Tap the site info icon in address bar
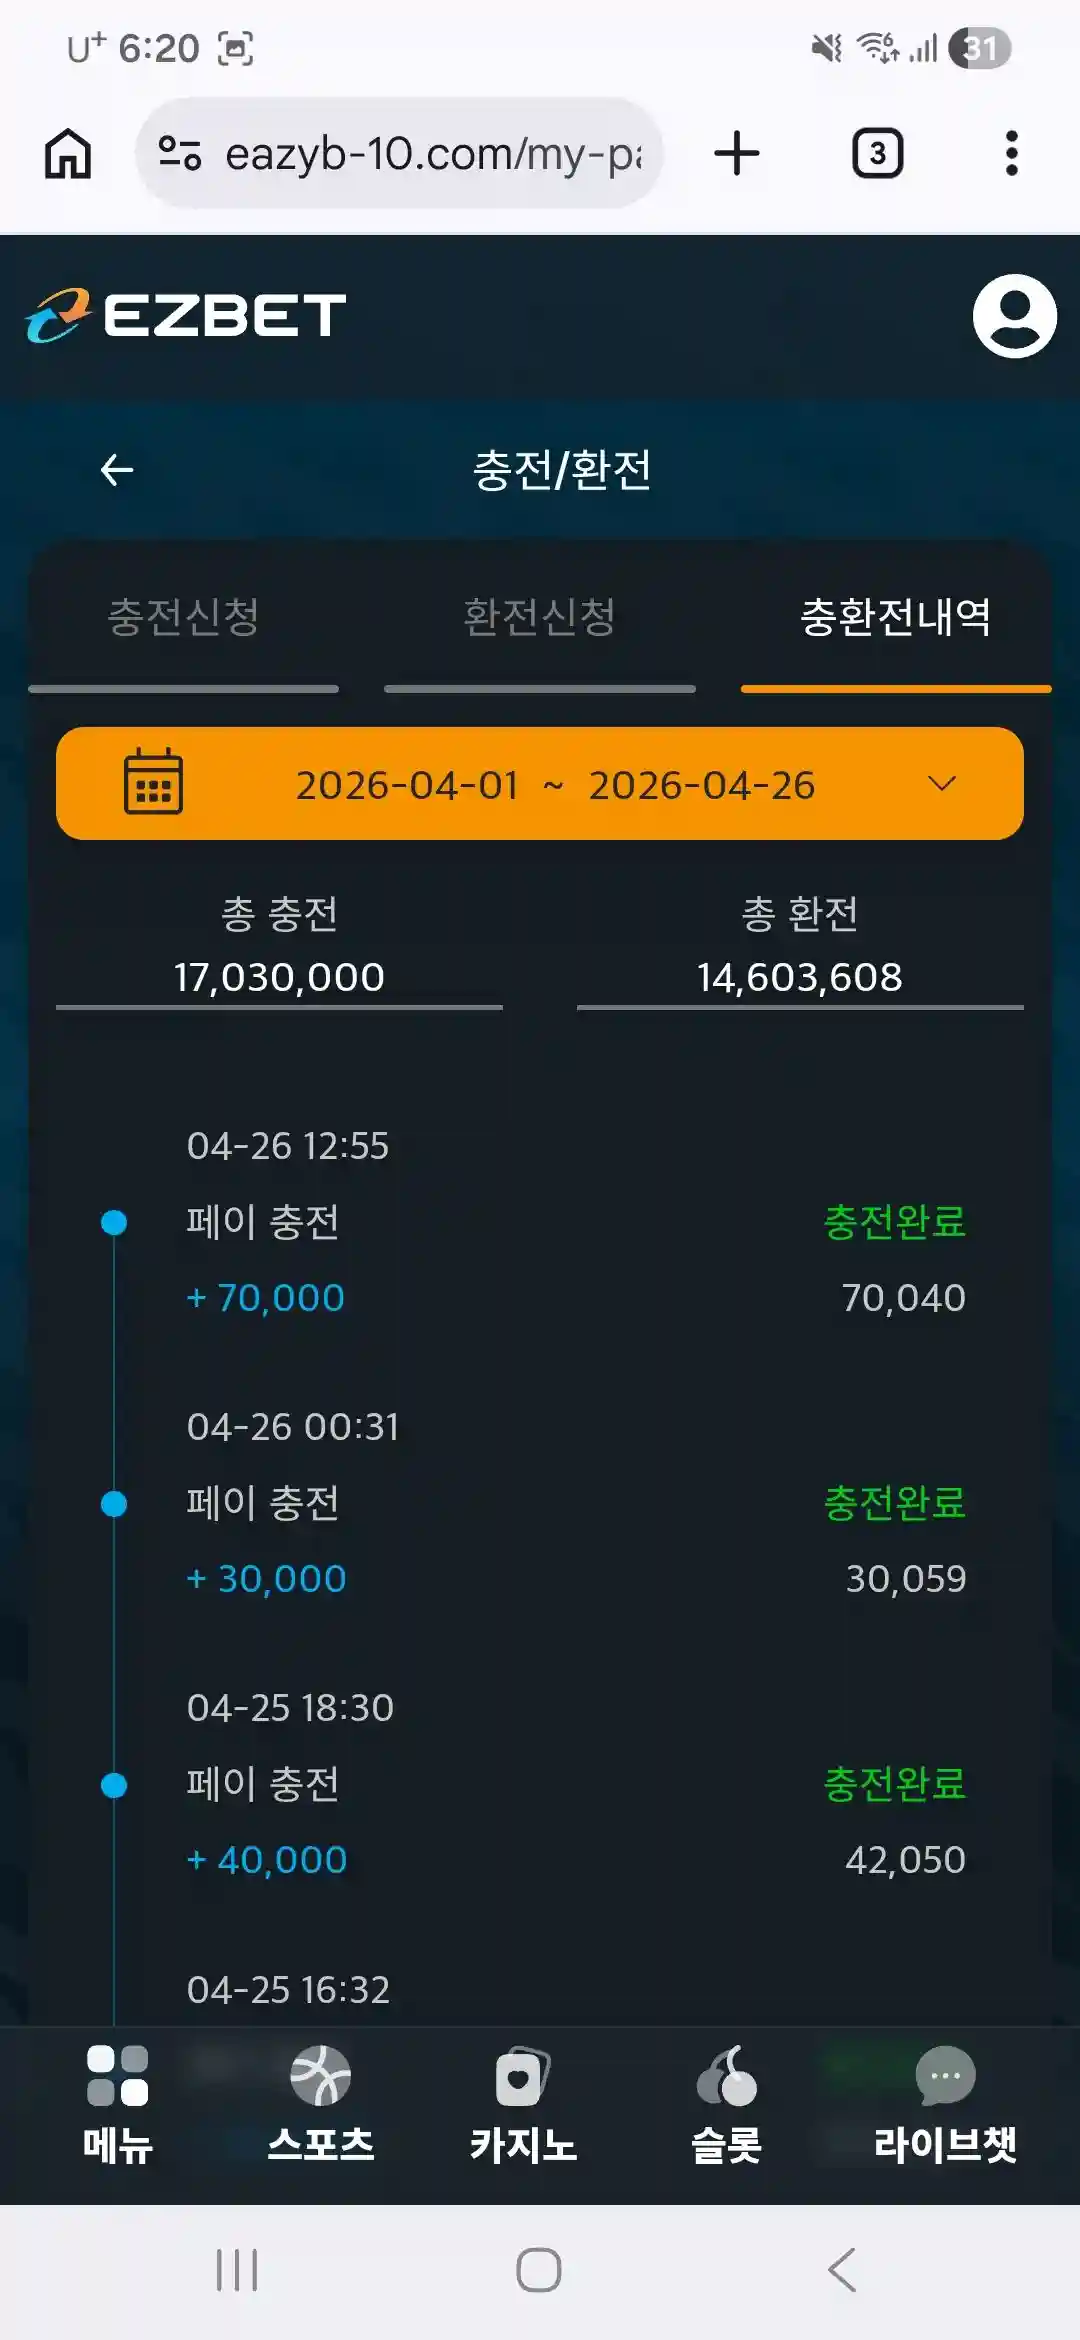The width and height of the screenshot is (1080, 2340). tap(180, 154)
